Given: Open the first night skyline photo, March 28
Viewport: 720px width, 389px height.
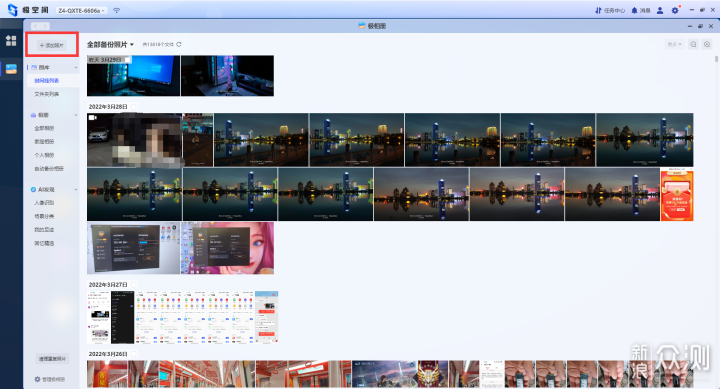Looking at the screenshot, I should pyautogui.click(x=261, y=140).
